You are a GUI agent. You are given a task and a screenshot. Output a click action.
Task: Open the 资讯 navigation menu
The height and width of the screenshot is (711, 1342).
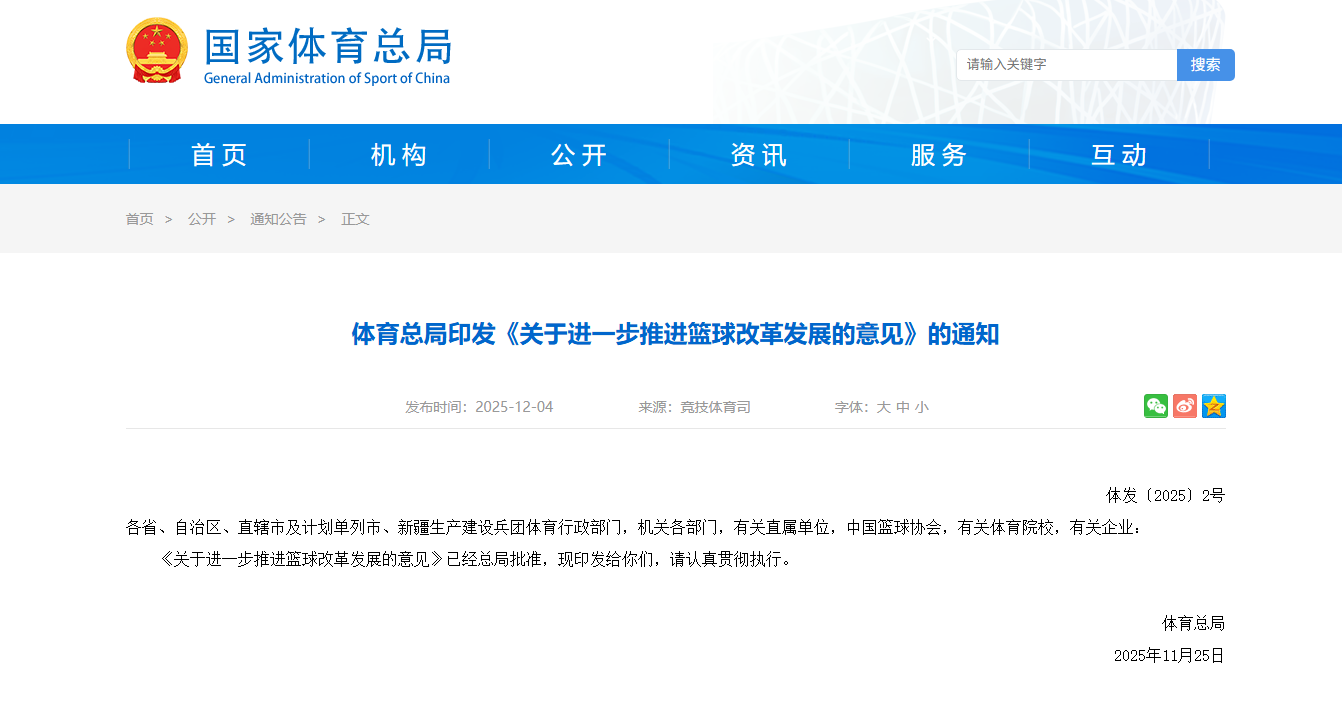coord(759,154)
